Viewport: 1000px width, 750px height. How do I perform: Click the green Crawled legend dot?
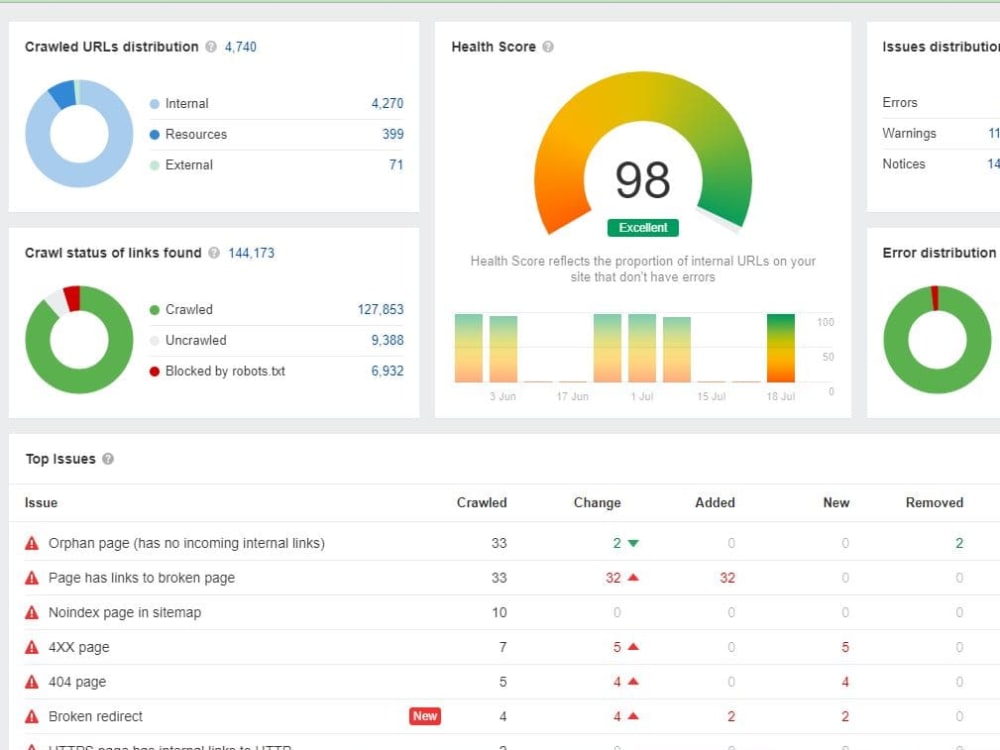pyautogui.click(x=154, y=310)
